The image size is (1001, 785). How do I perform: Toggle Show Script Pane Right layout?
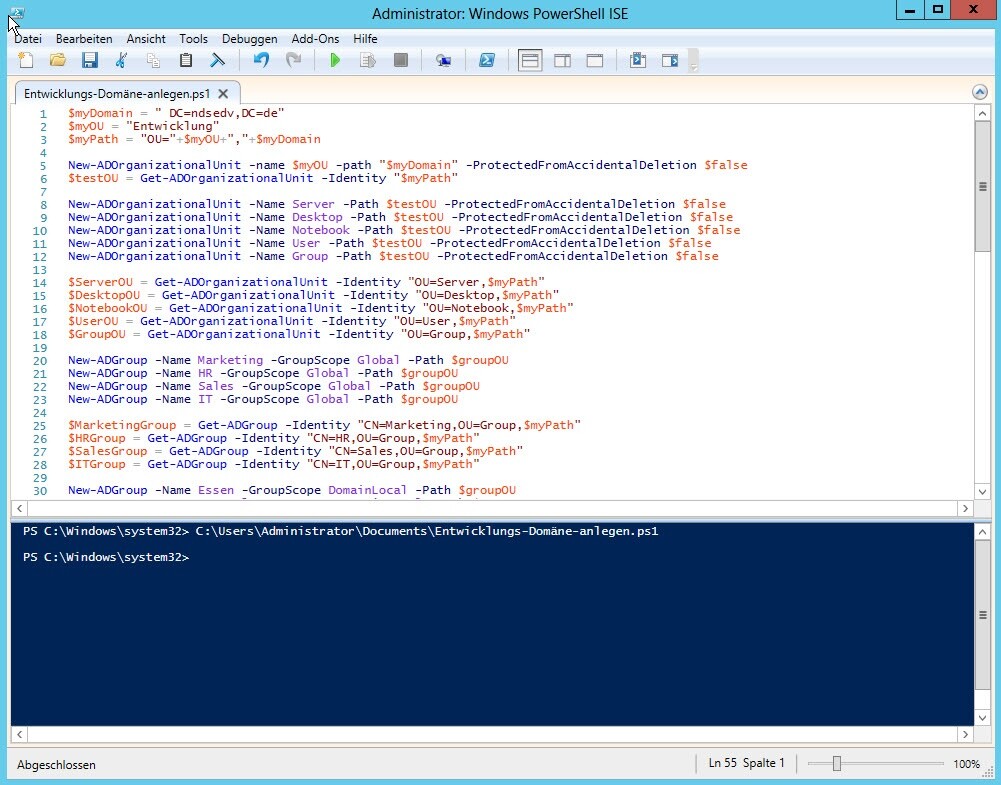(562, 60)
